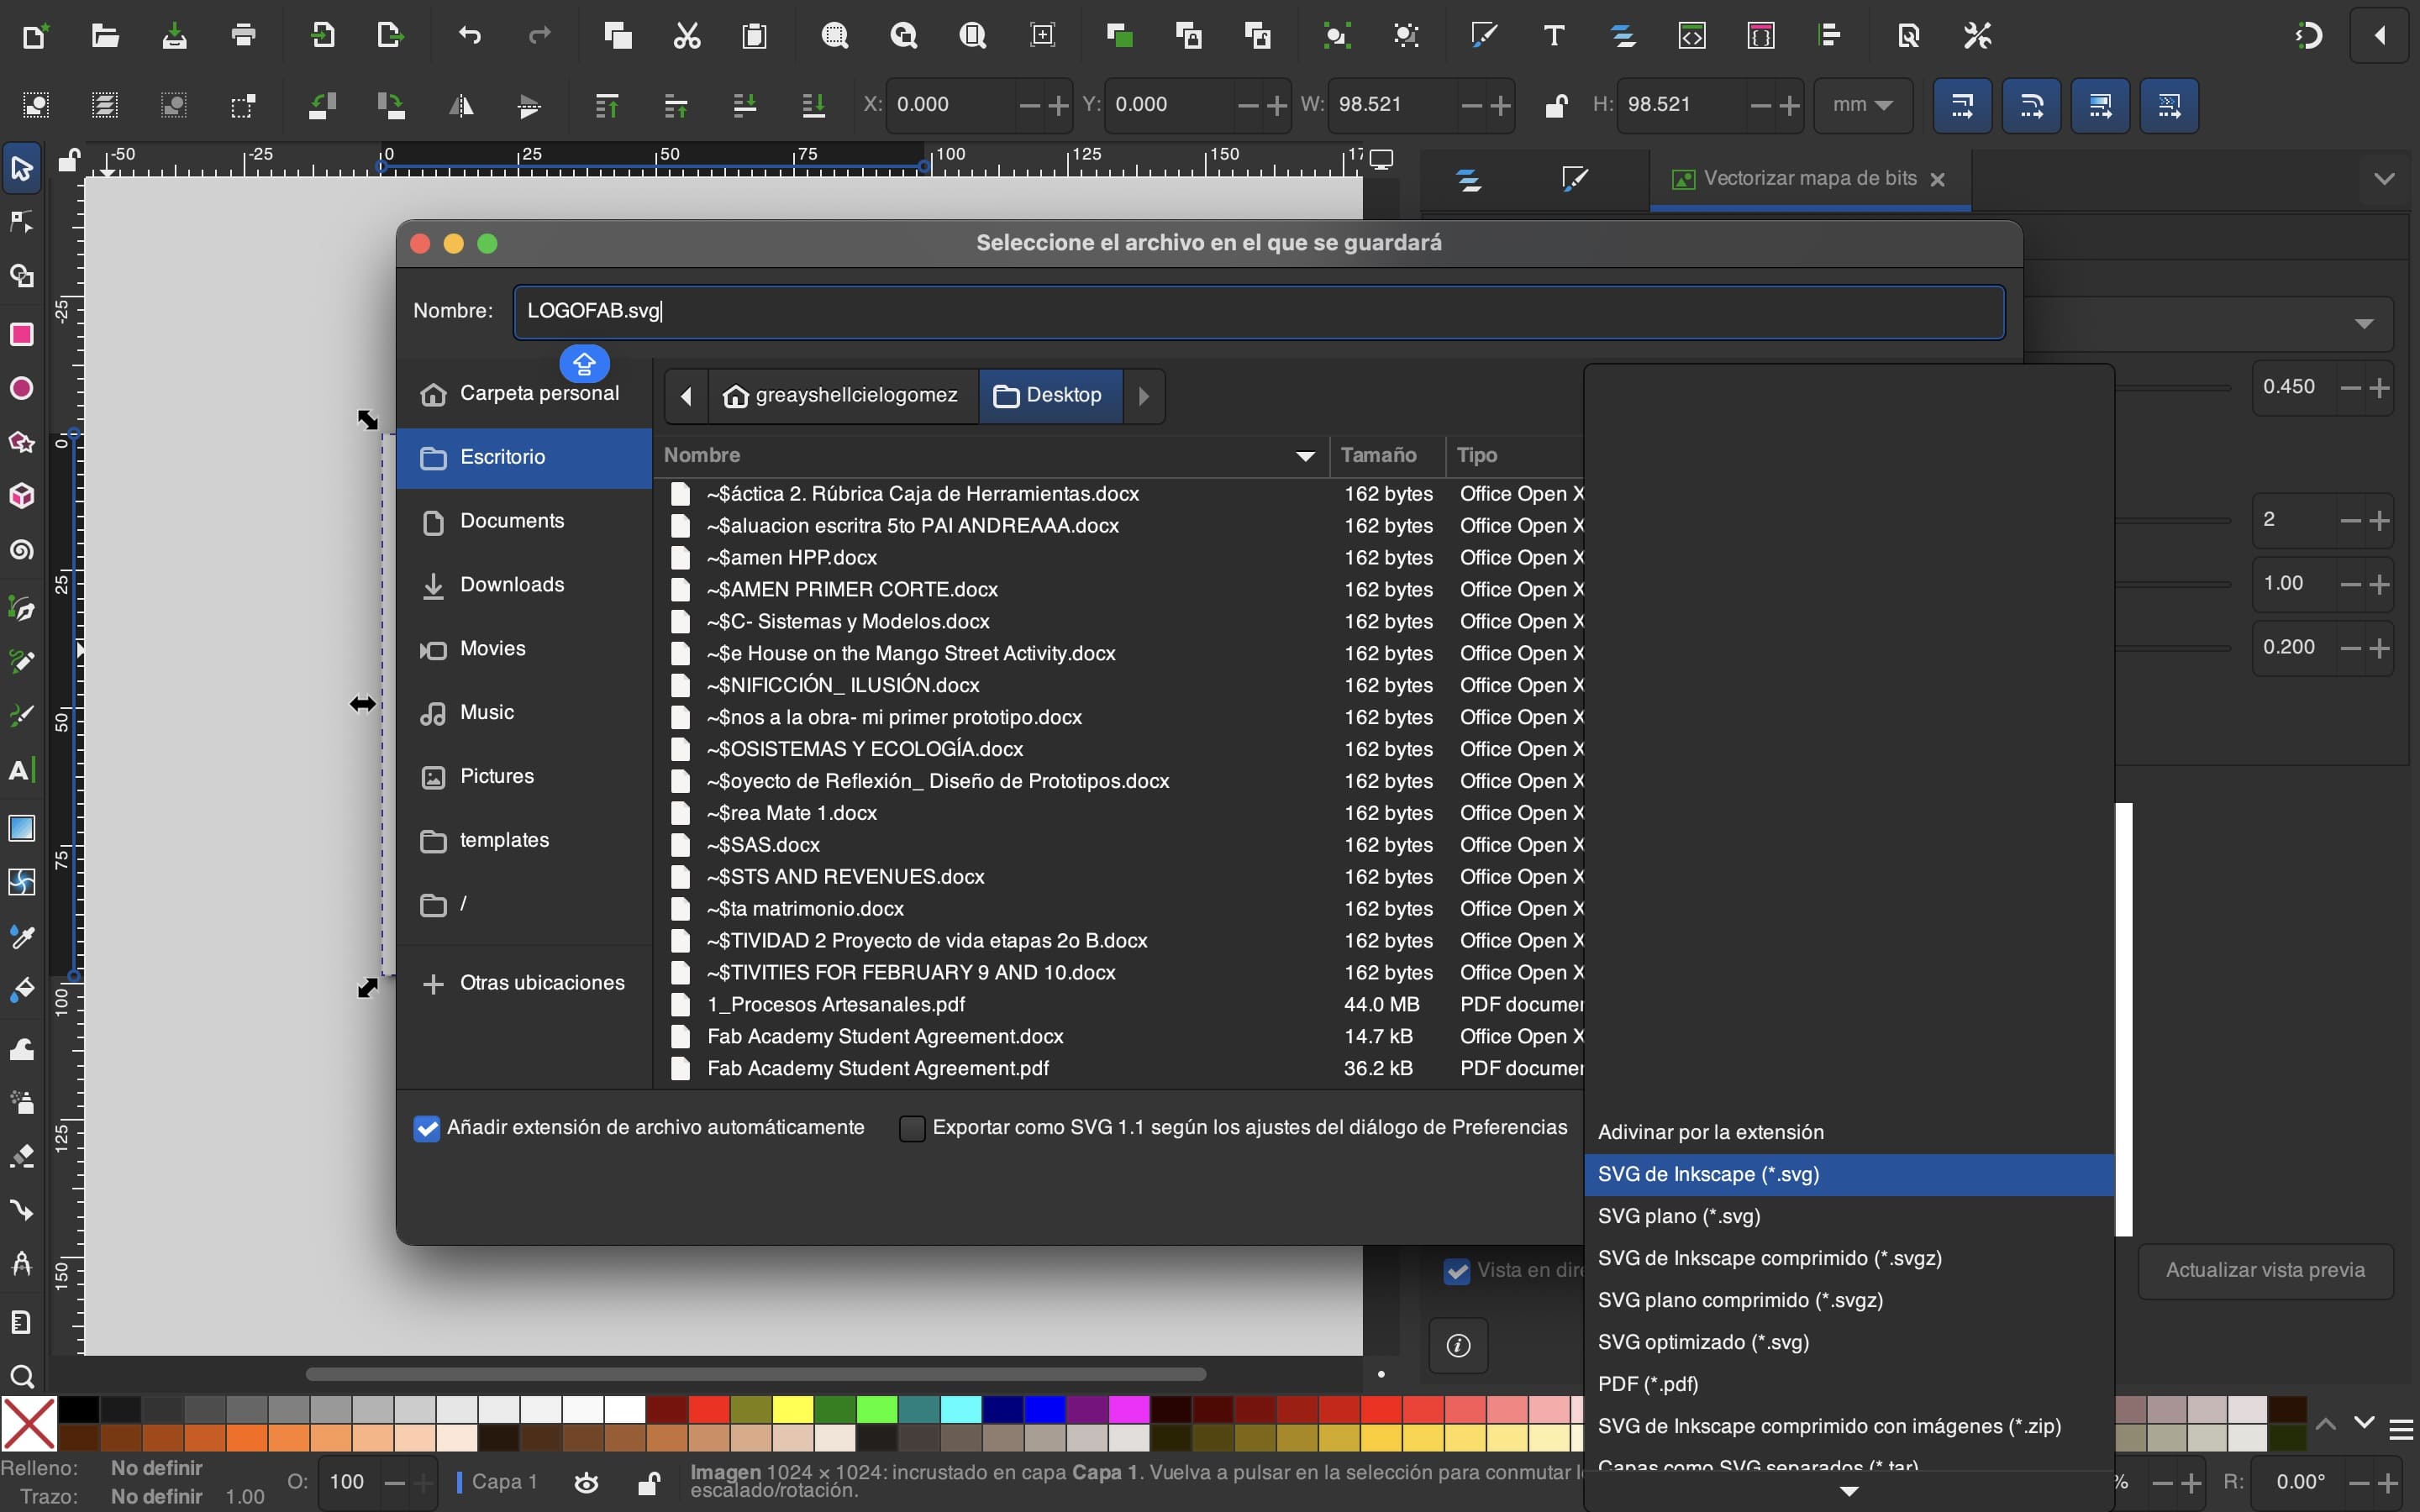Select the Node edit tool
2420x1512 pixels.
coord(21,221)
